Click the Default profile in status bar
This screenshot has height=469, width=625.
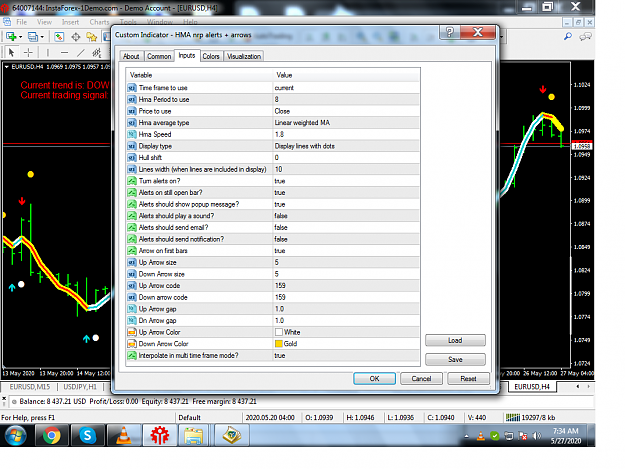pyautogui.click(x=189, y=418)
